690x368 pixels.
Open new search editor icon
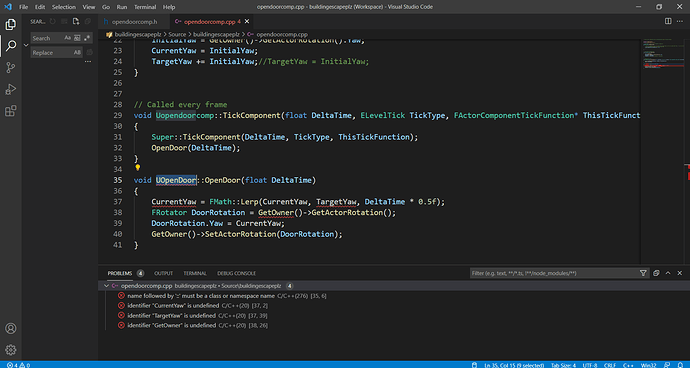(76, 21)
